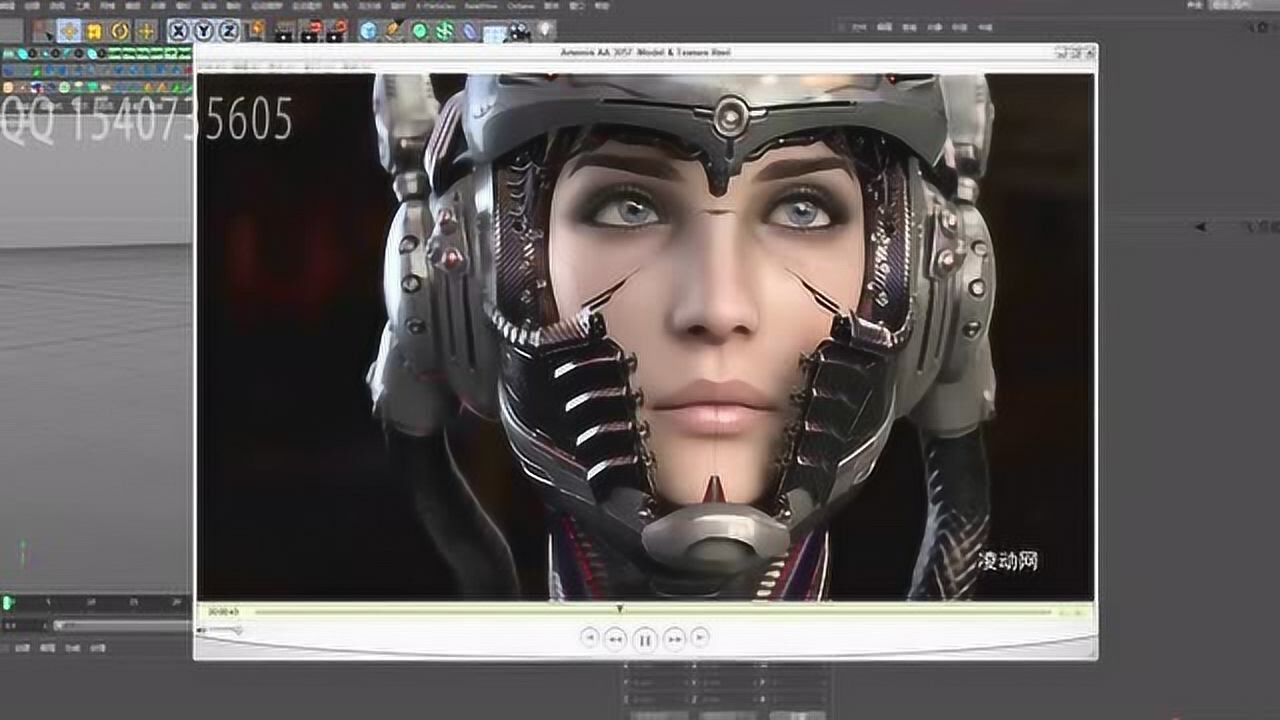The image size is (1280, 720).
Task: Toggle the Y axis lock
Action: [203, 31]
